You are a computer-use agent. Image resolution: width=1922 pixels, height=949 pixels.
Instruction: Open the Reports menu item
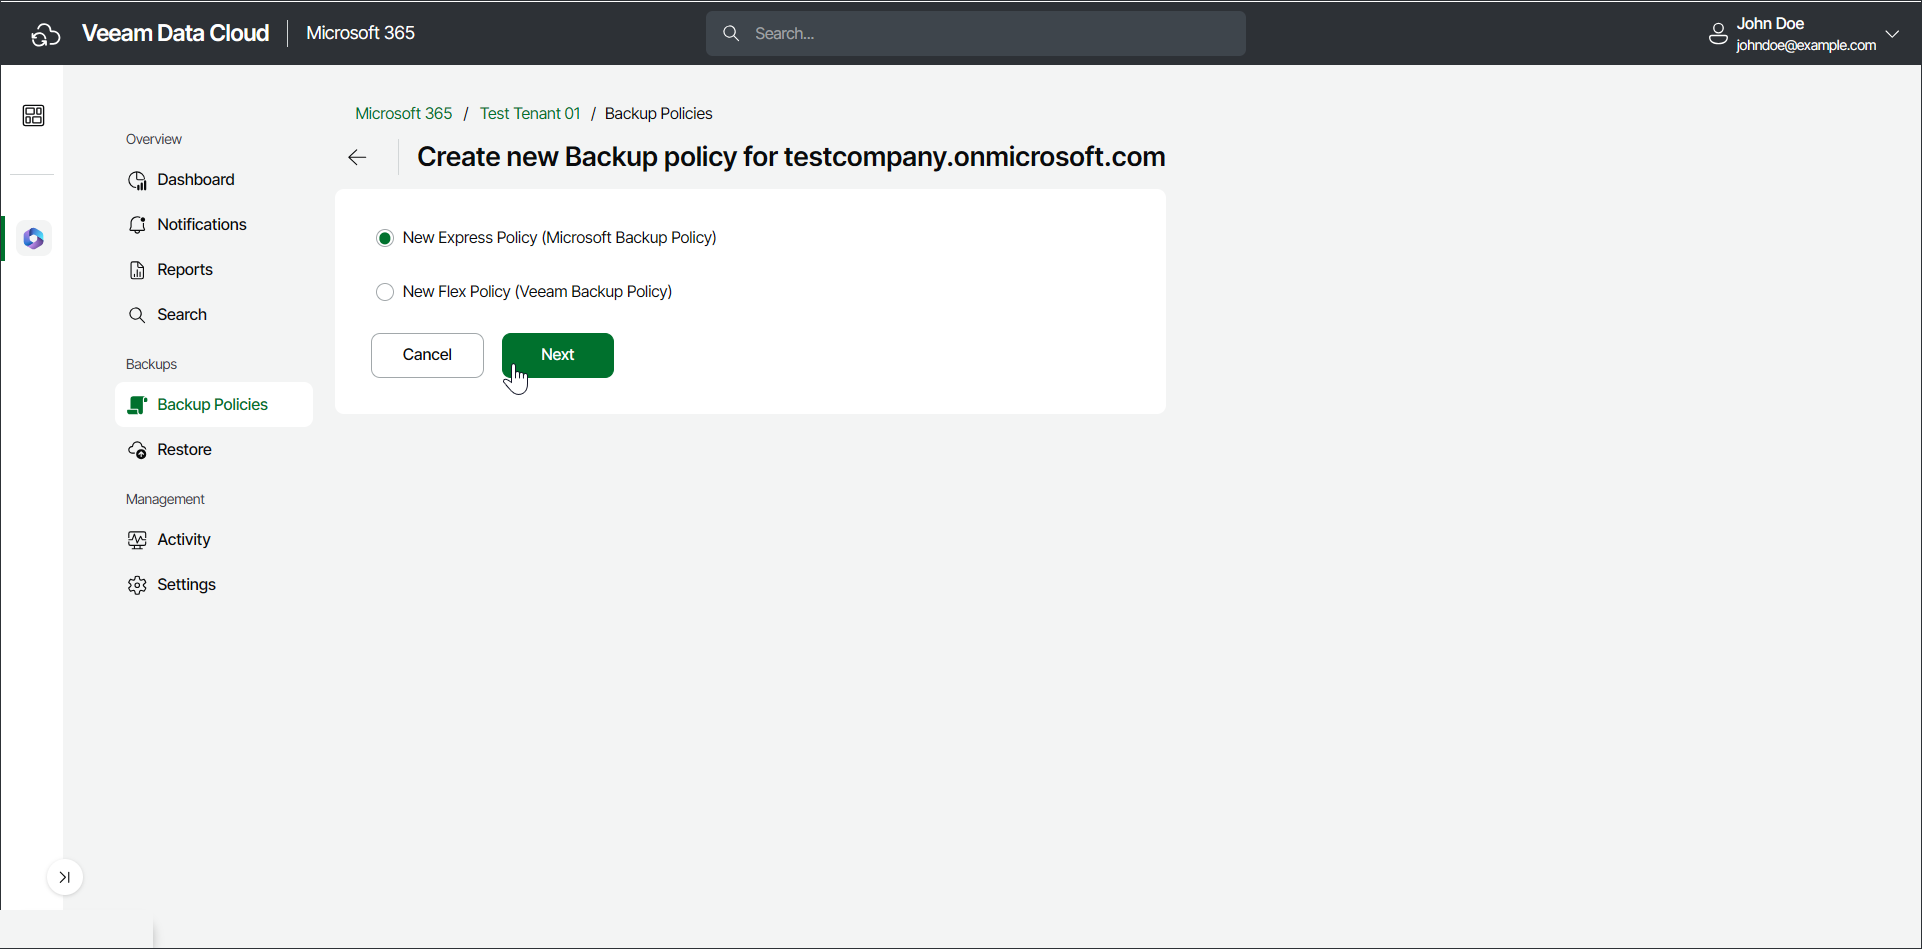coord(214,270)
